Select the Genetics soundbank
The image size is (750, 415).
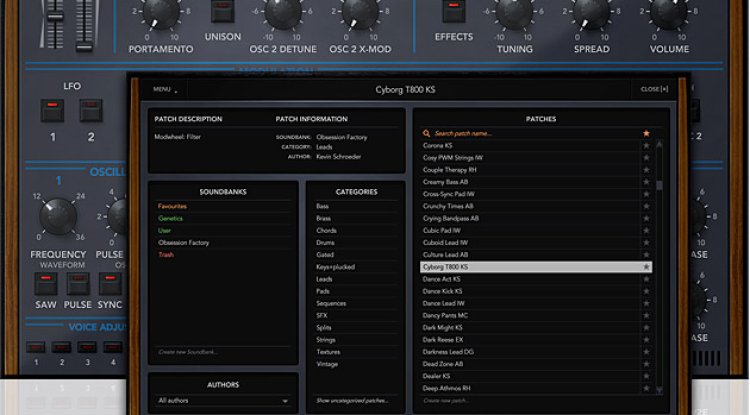[x=170, y=218]
